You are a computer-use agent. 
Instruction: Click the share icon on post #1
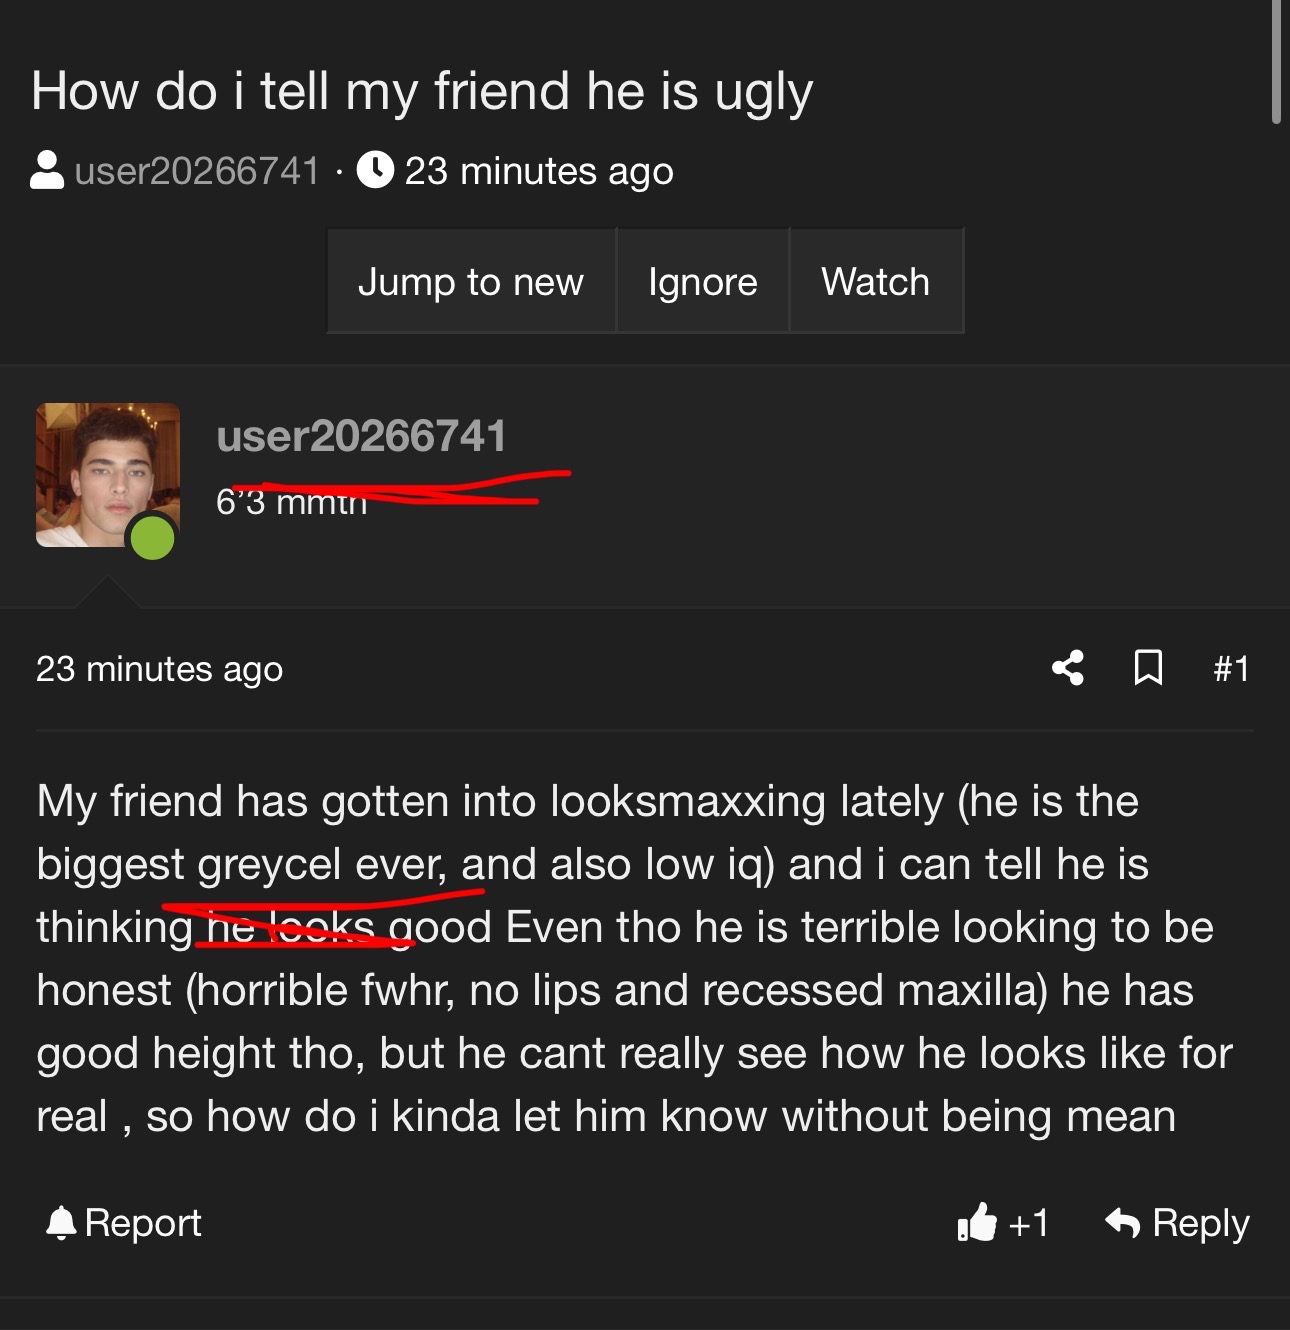click(x=1068, y=668)
